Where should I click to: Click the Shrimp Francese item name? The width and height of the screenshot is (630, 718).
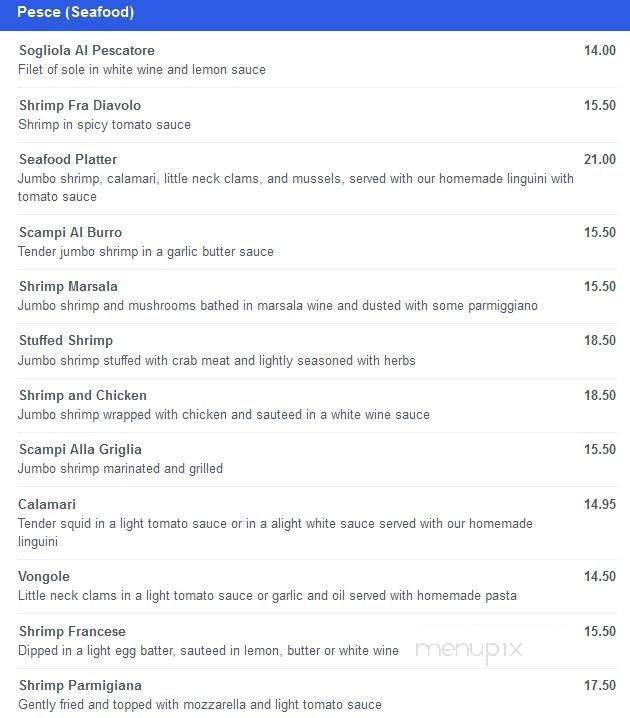pyautogui.click(x=72, y=631)
